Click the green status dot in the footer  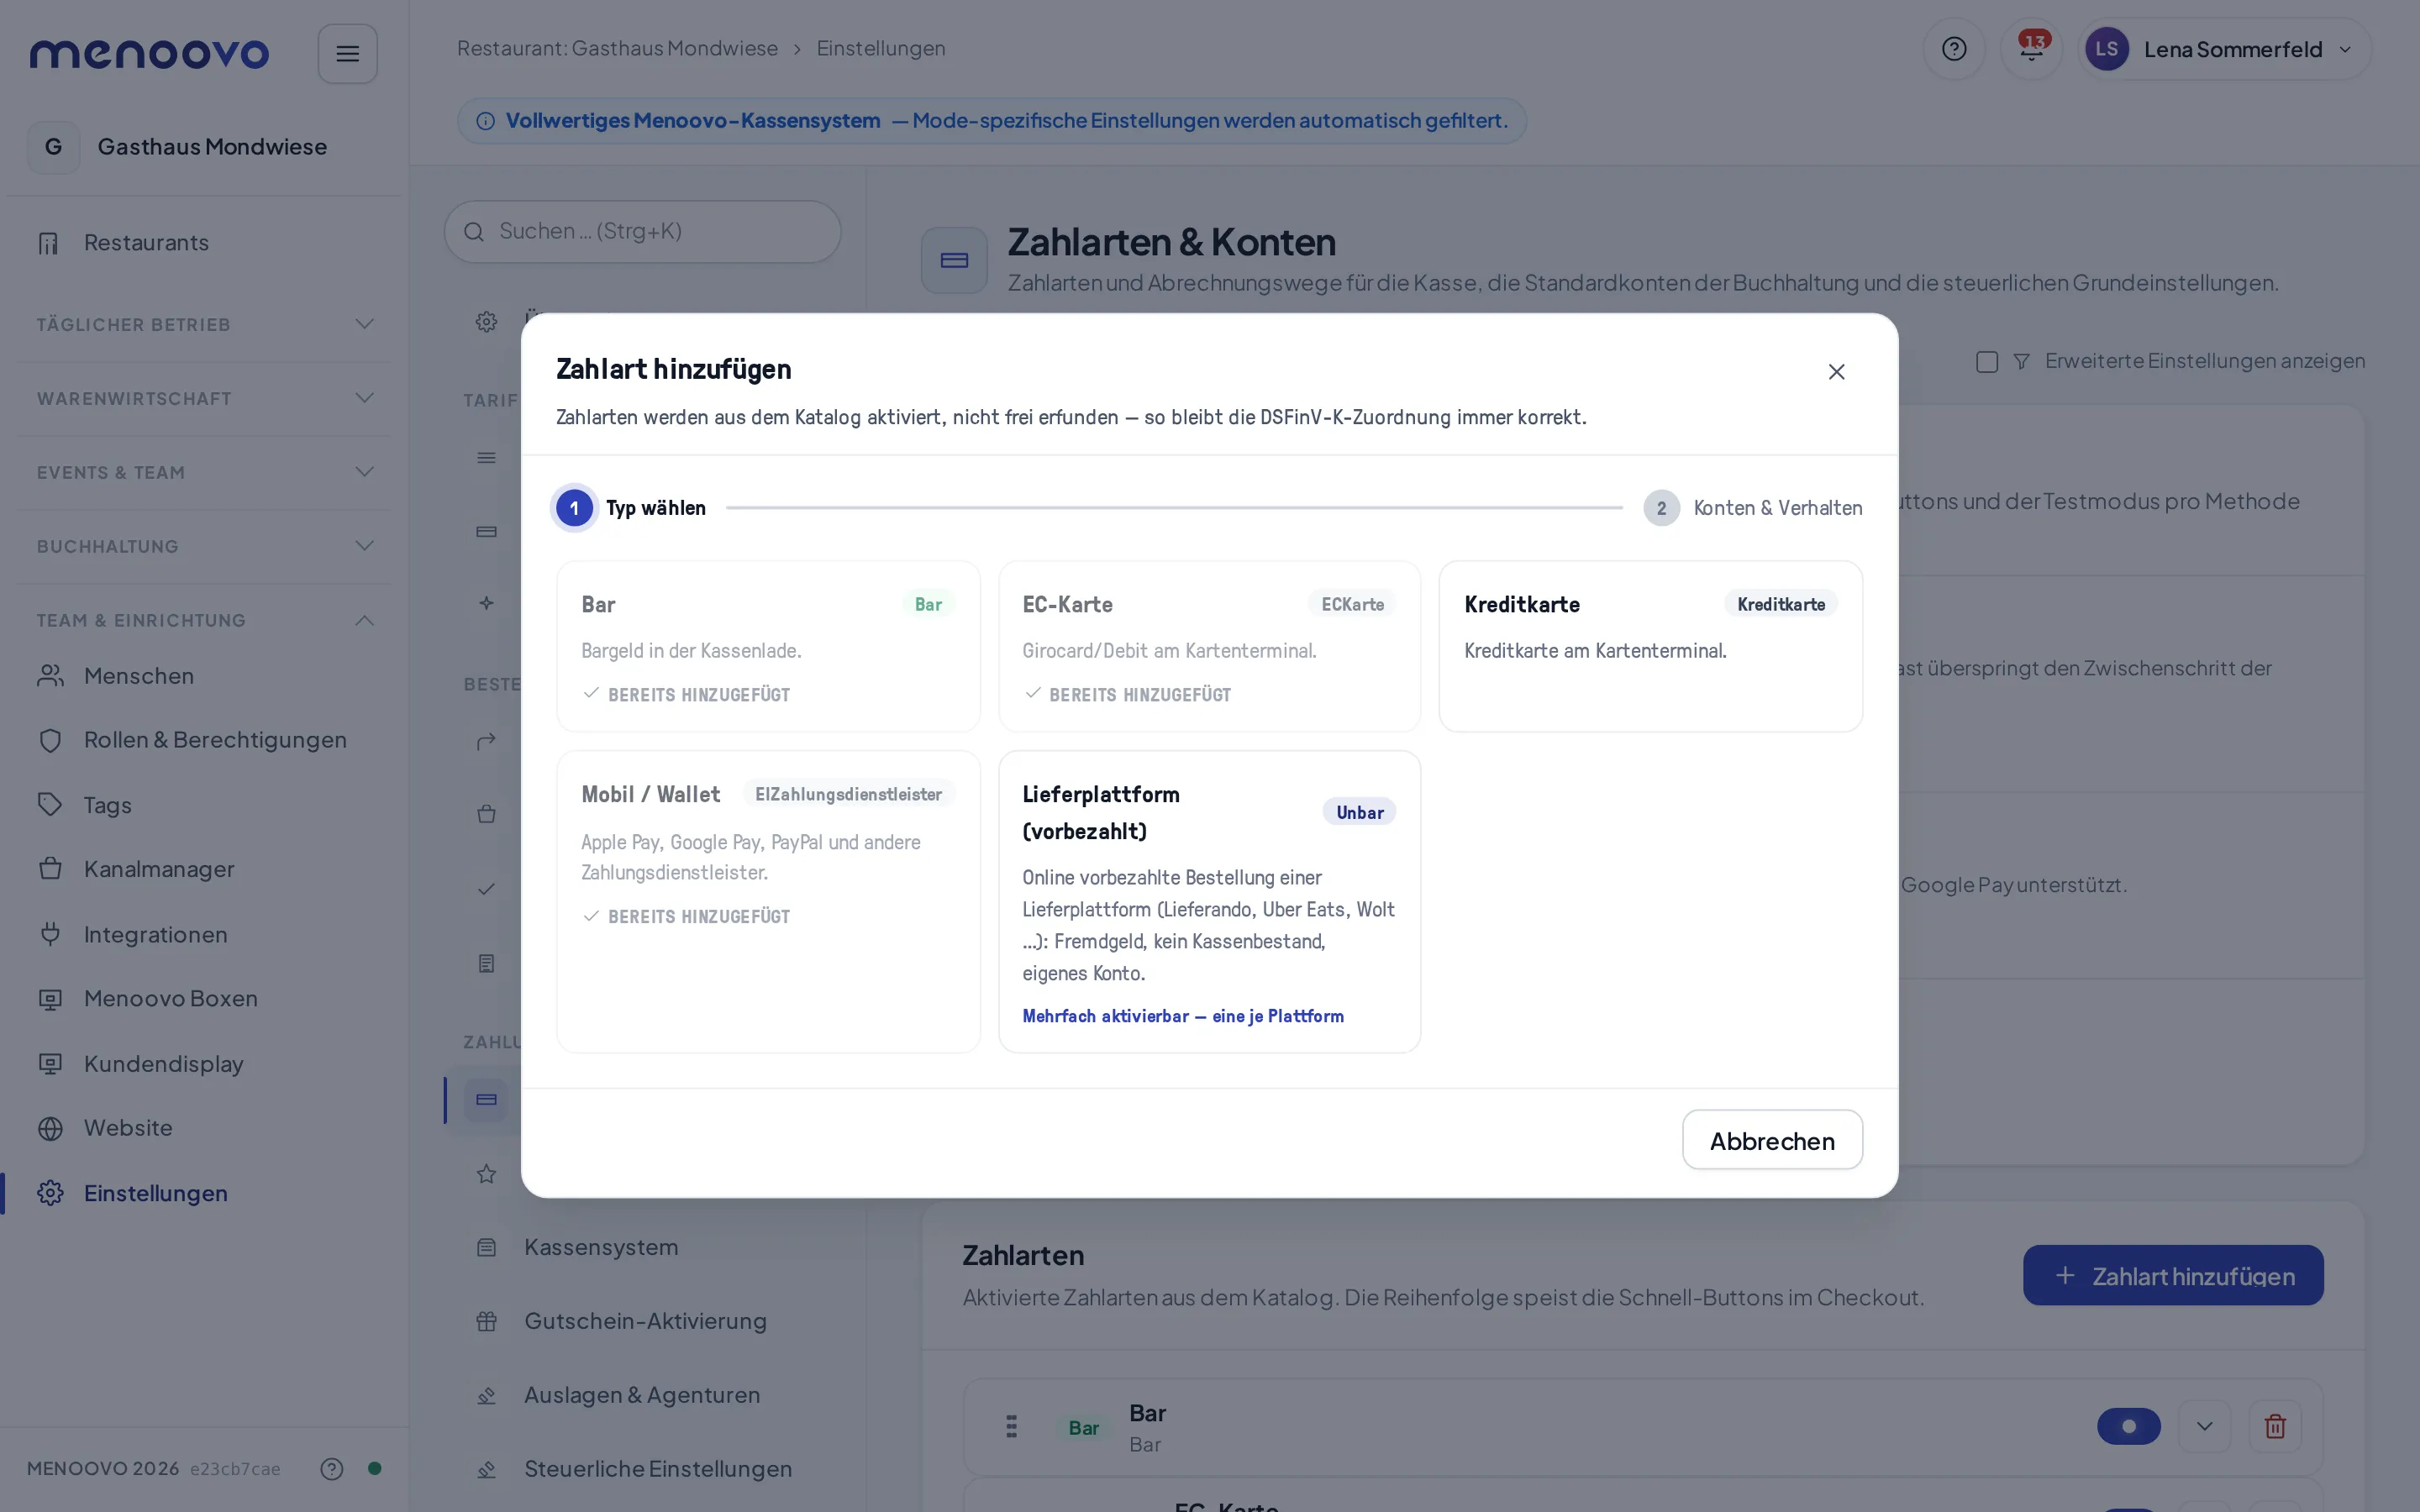pos(374,1468)
